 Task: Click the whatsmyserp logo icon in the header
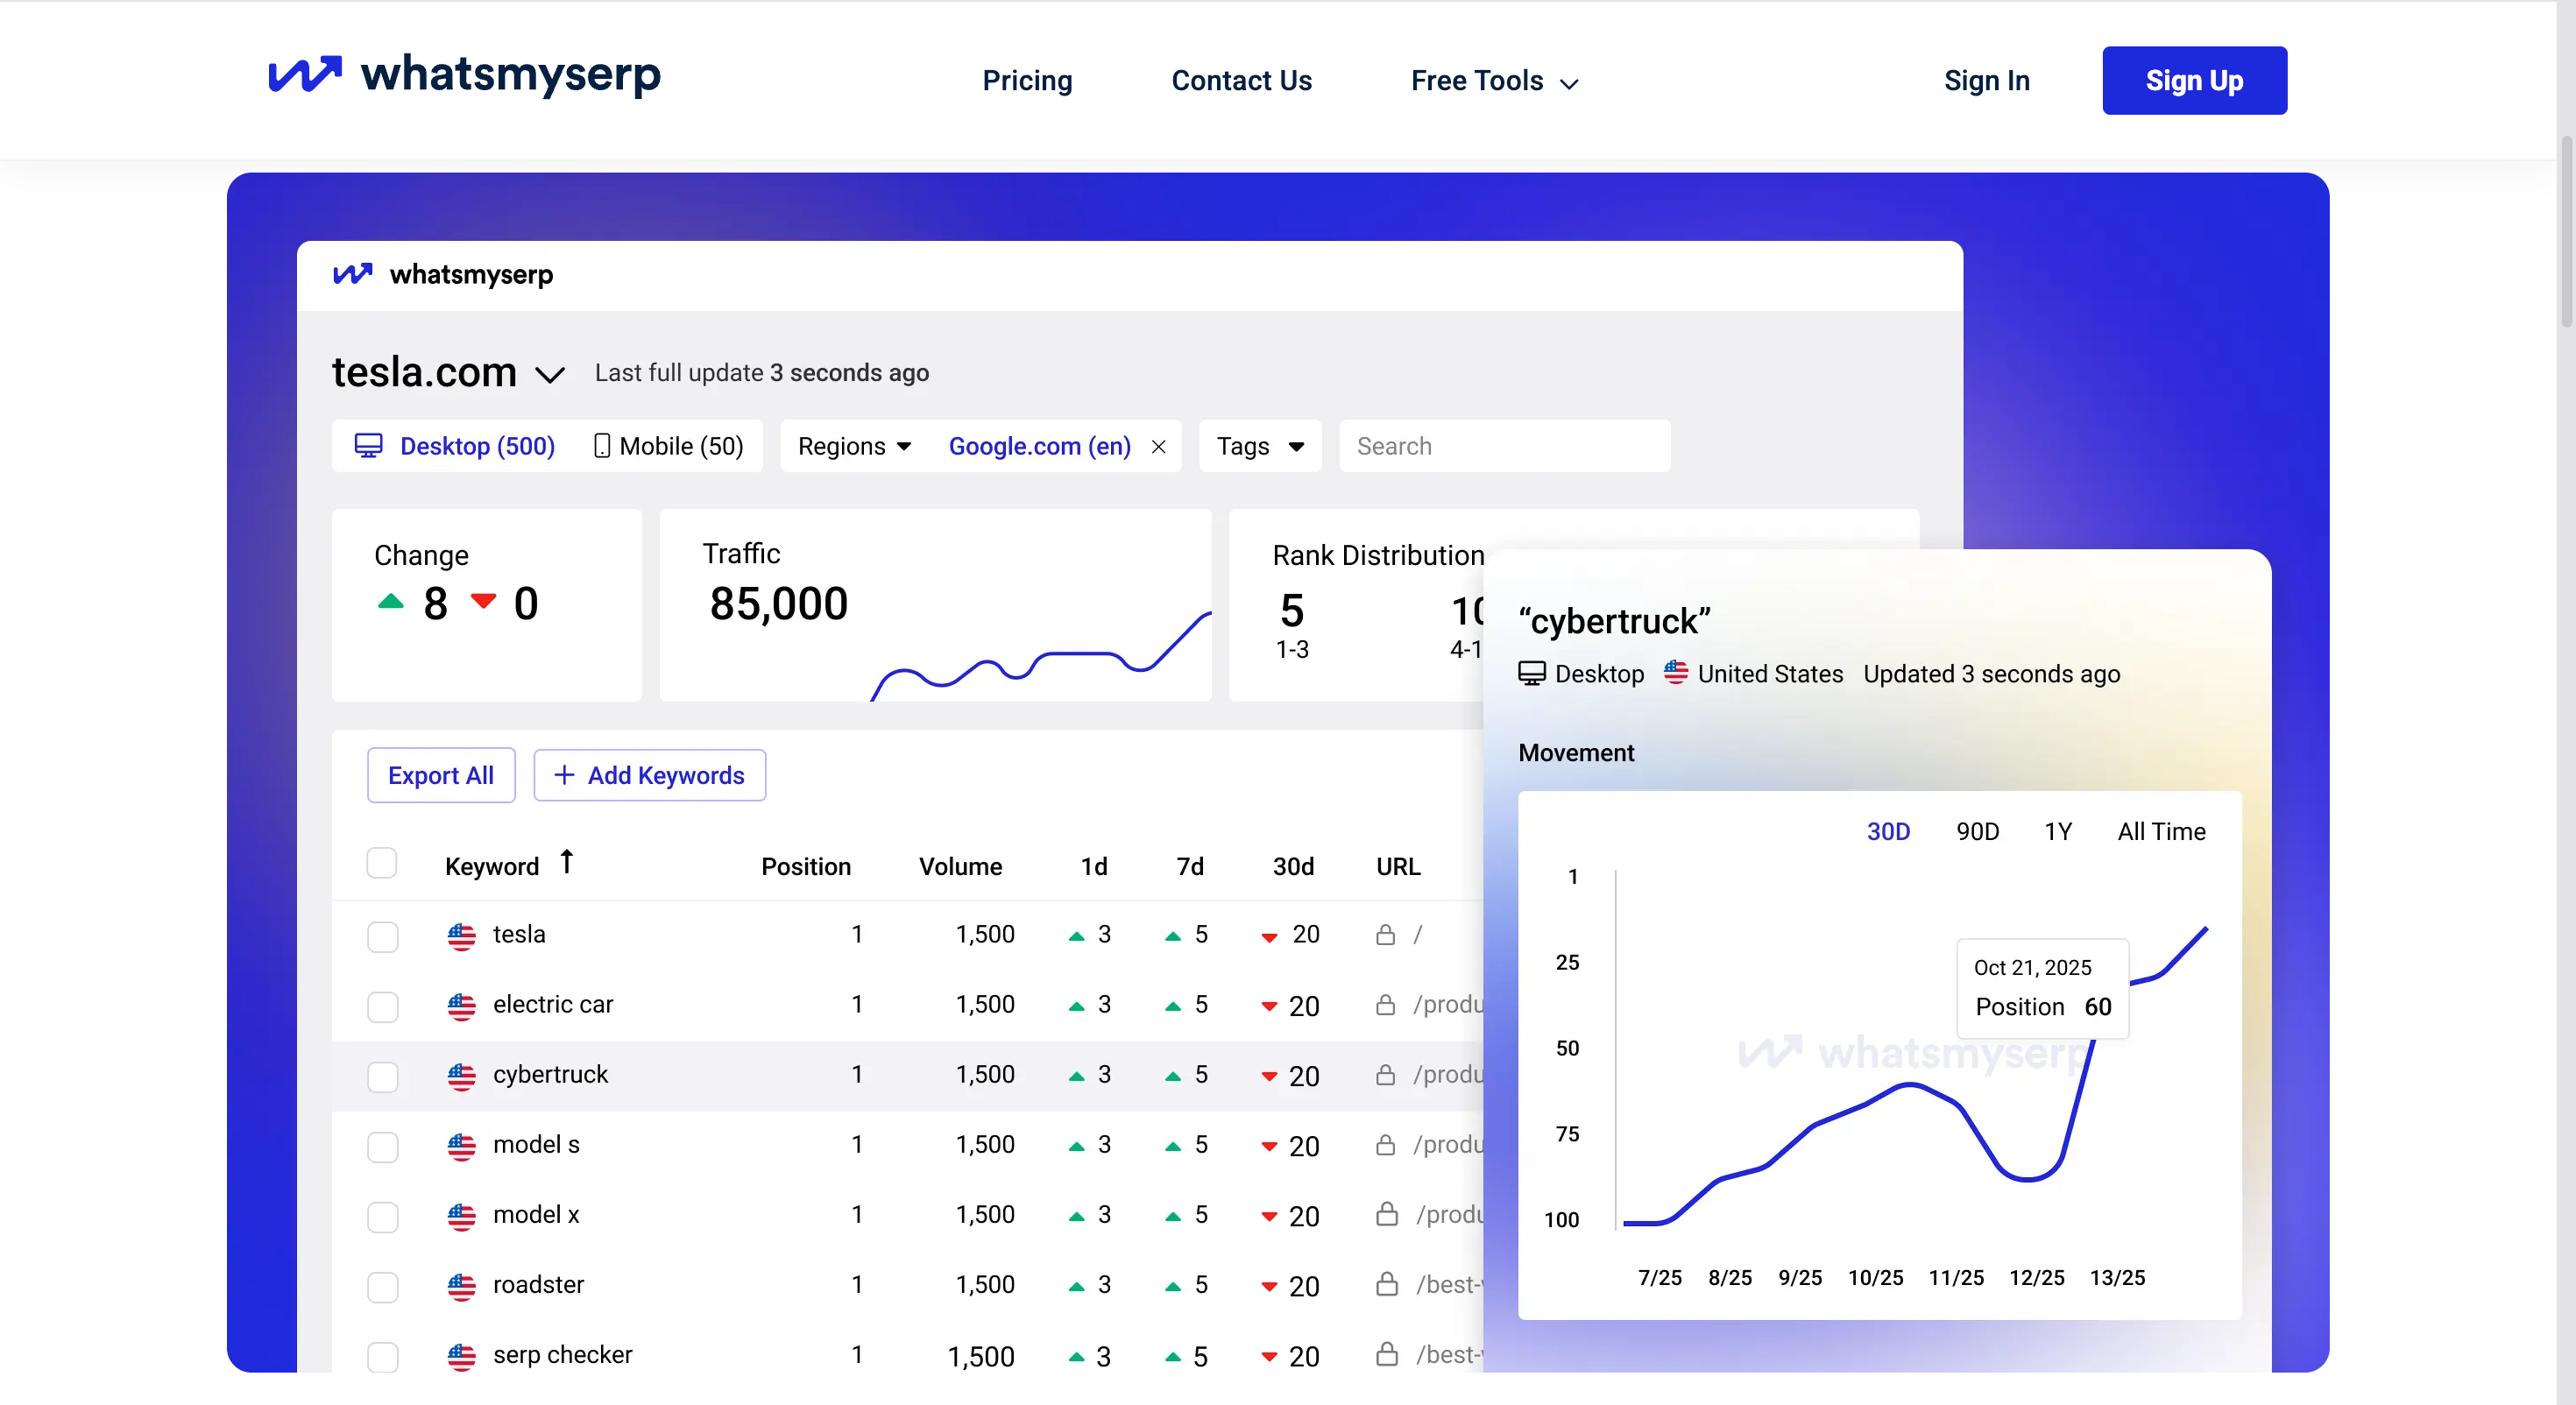(305, 76)
